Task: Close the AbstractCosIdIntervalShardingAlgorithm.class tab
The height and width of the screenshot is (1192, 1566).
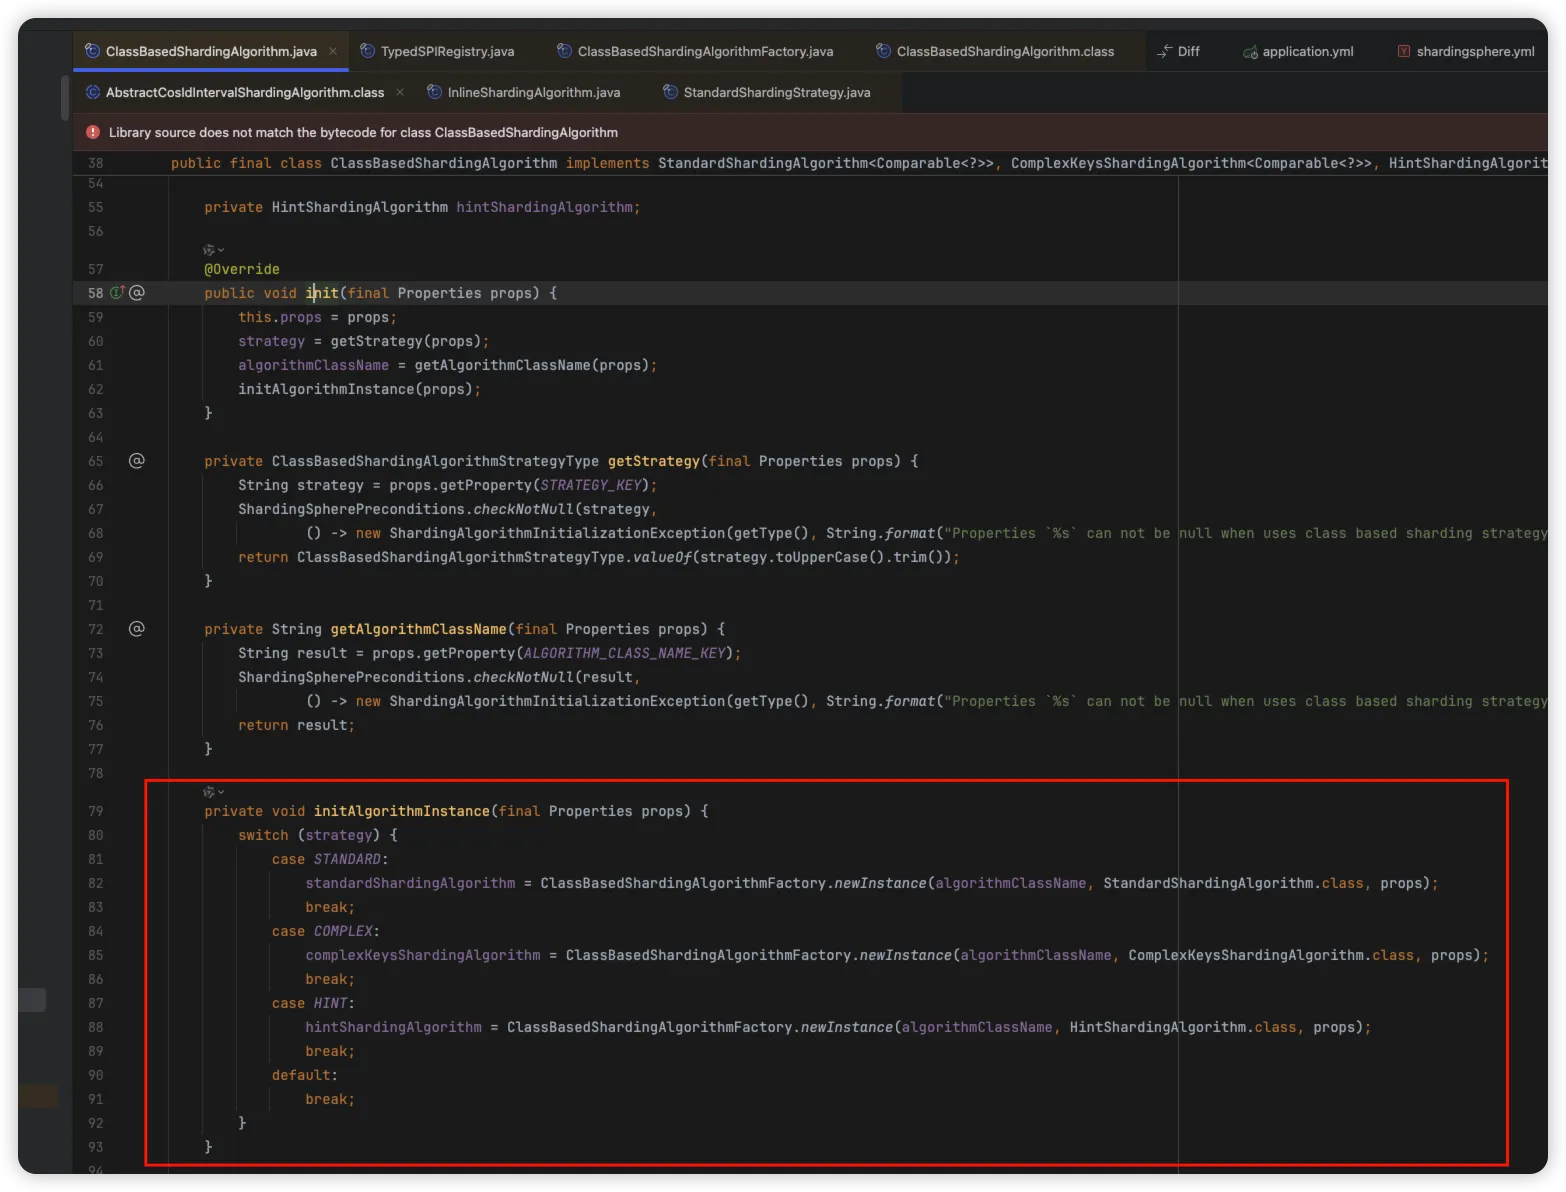Action: tap(400, 92)
